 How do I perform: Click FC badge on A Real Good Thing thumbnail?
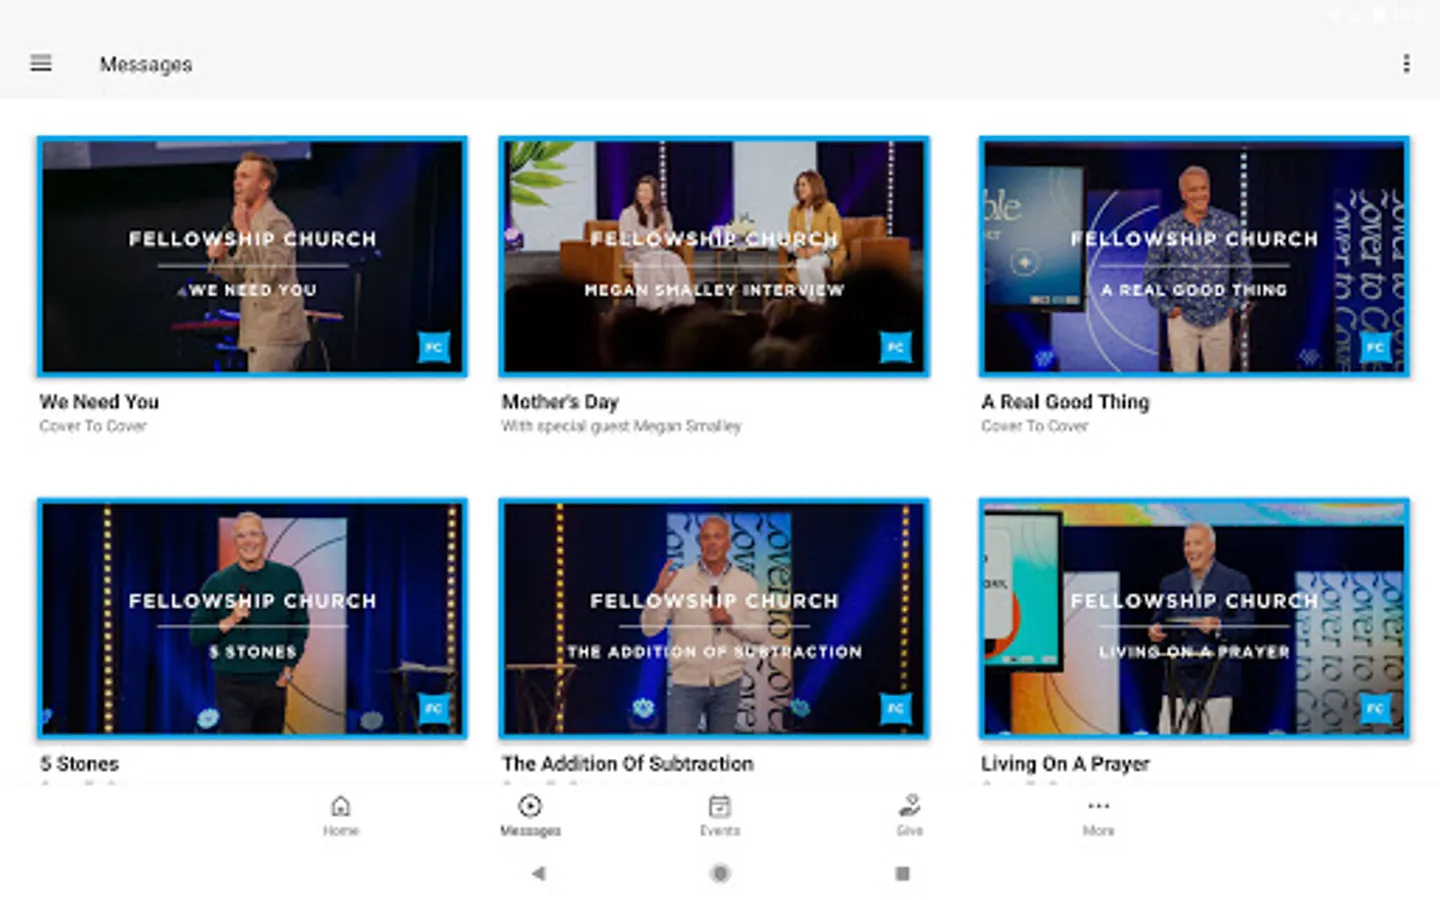pos(1375,347)
